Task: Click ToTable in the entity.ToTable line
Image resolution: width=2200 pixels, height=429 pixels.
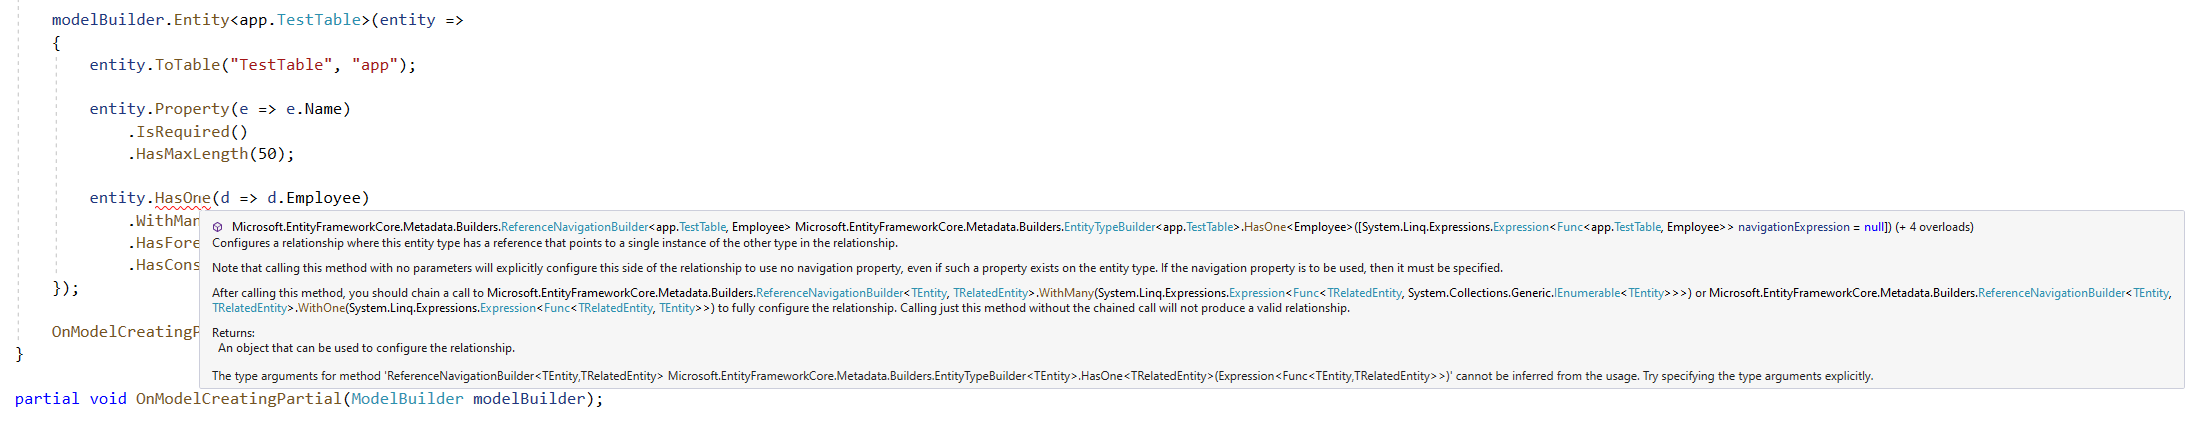Action: [187, 65]
